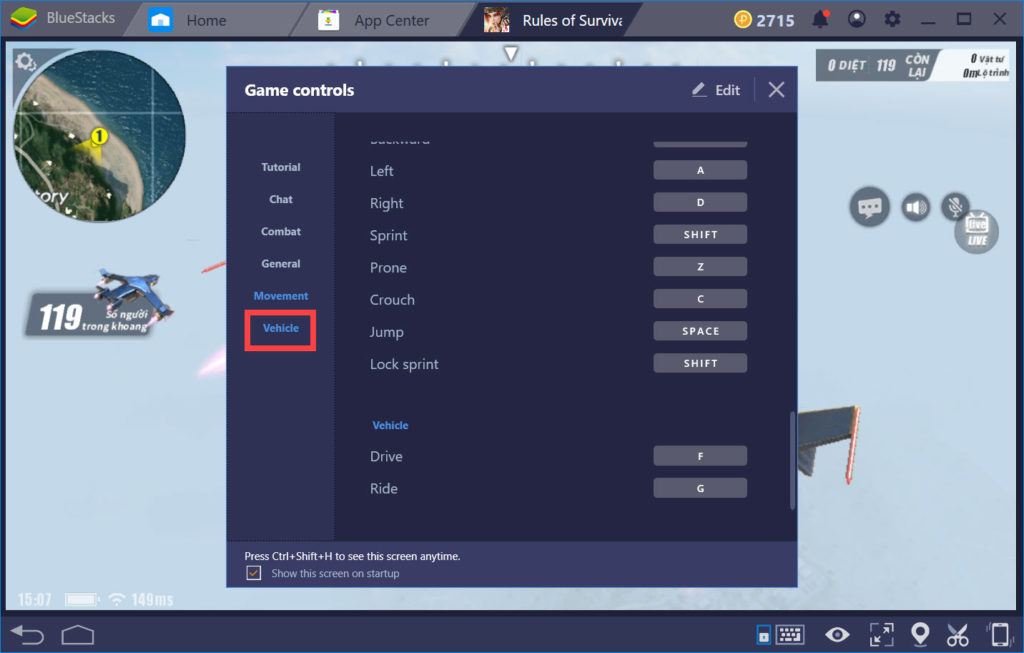The image size is (1024, 653).
Task: Open the in-game chat bubble icon
Action: [869, 208]
